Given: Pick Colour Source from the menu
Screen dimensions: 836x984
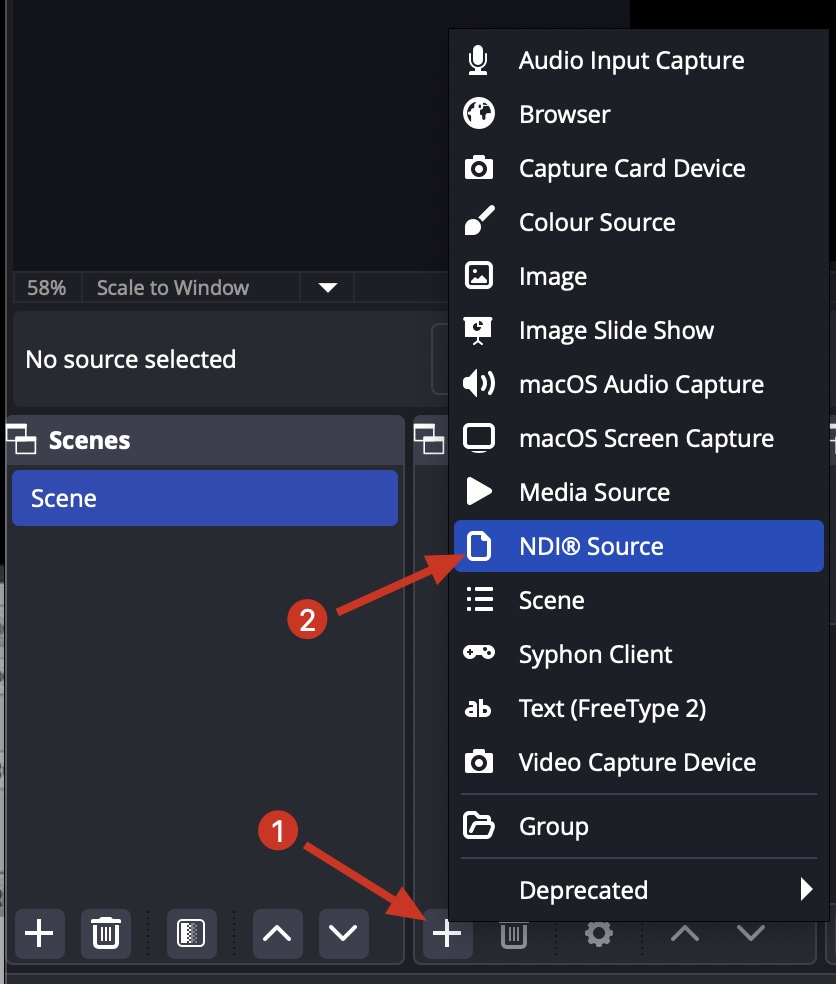Looking at the screenshot, I should [x=596, y=222].
